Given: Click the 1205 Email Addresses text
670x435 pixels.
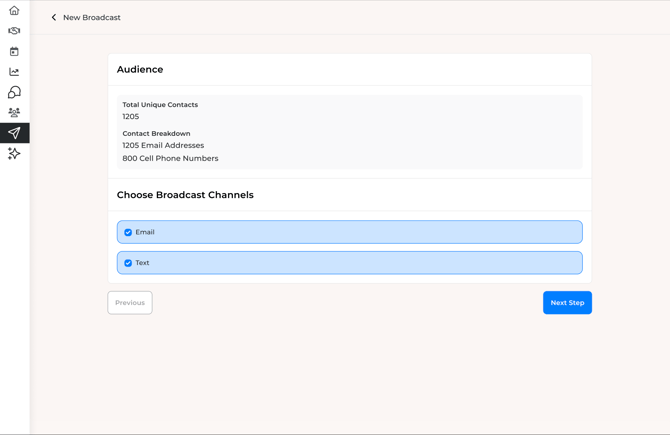Looking at the screenshot, I should (x=163, y=145).
